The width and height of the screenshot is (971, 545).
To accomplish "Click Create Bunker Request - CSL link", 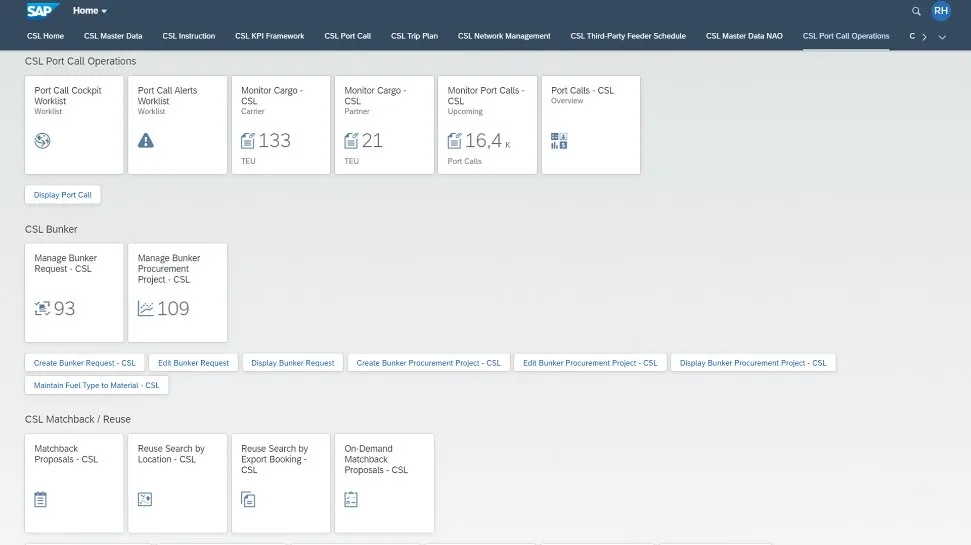I will pos(85,363).
